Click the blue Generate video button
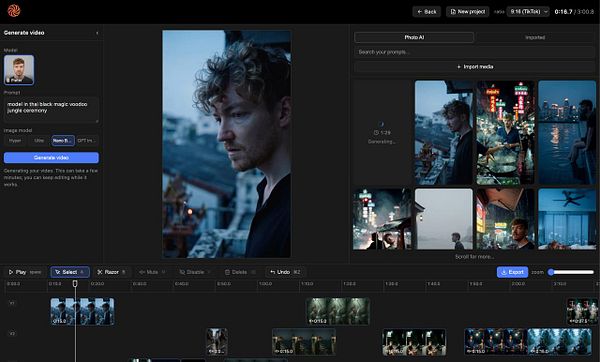Viewport: 600px width, 362px height. pos(51,158)
